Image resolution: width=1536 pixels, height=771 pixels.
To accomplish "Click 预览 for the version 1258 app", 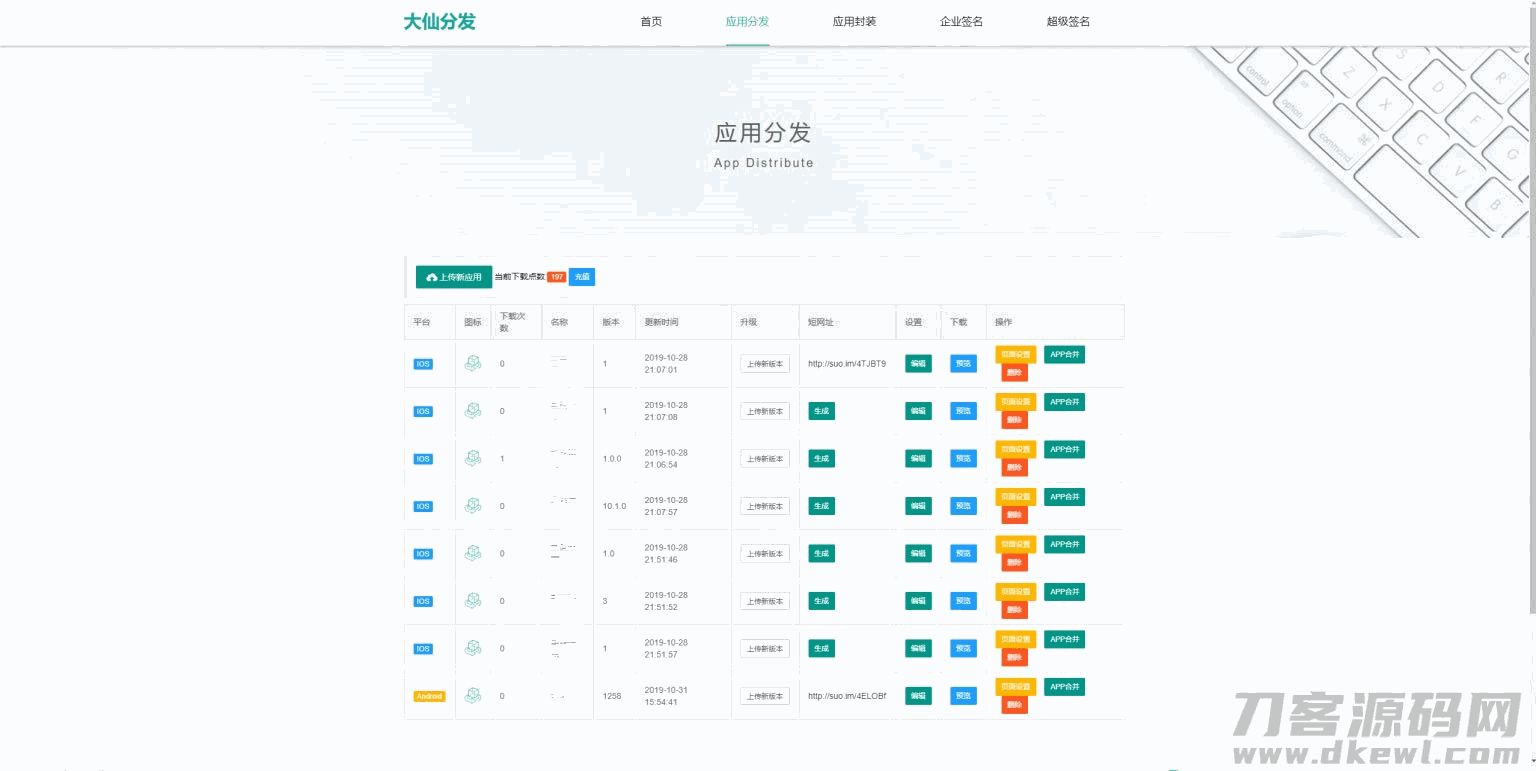I will pos(963,696).
